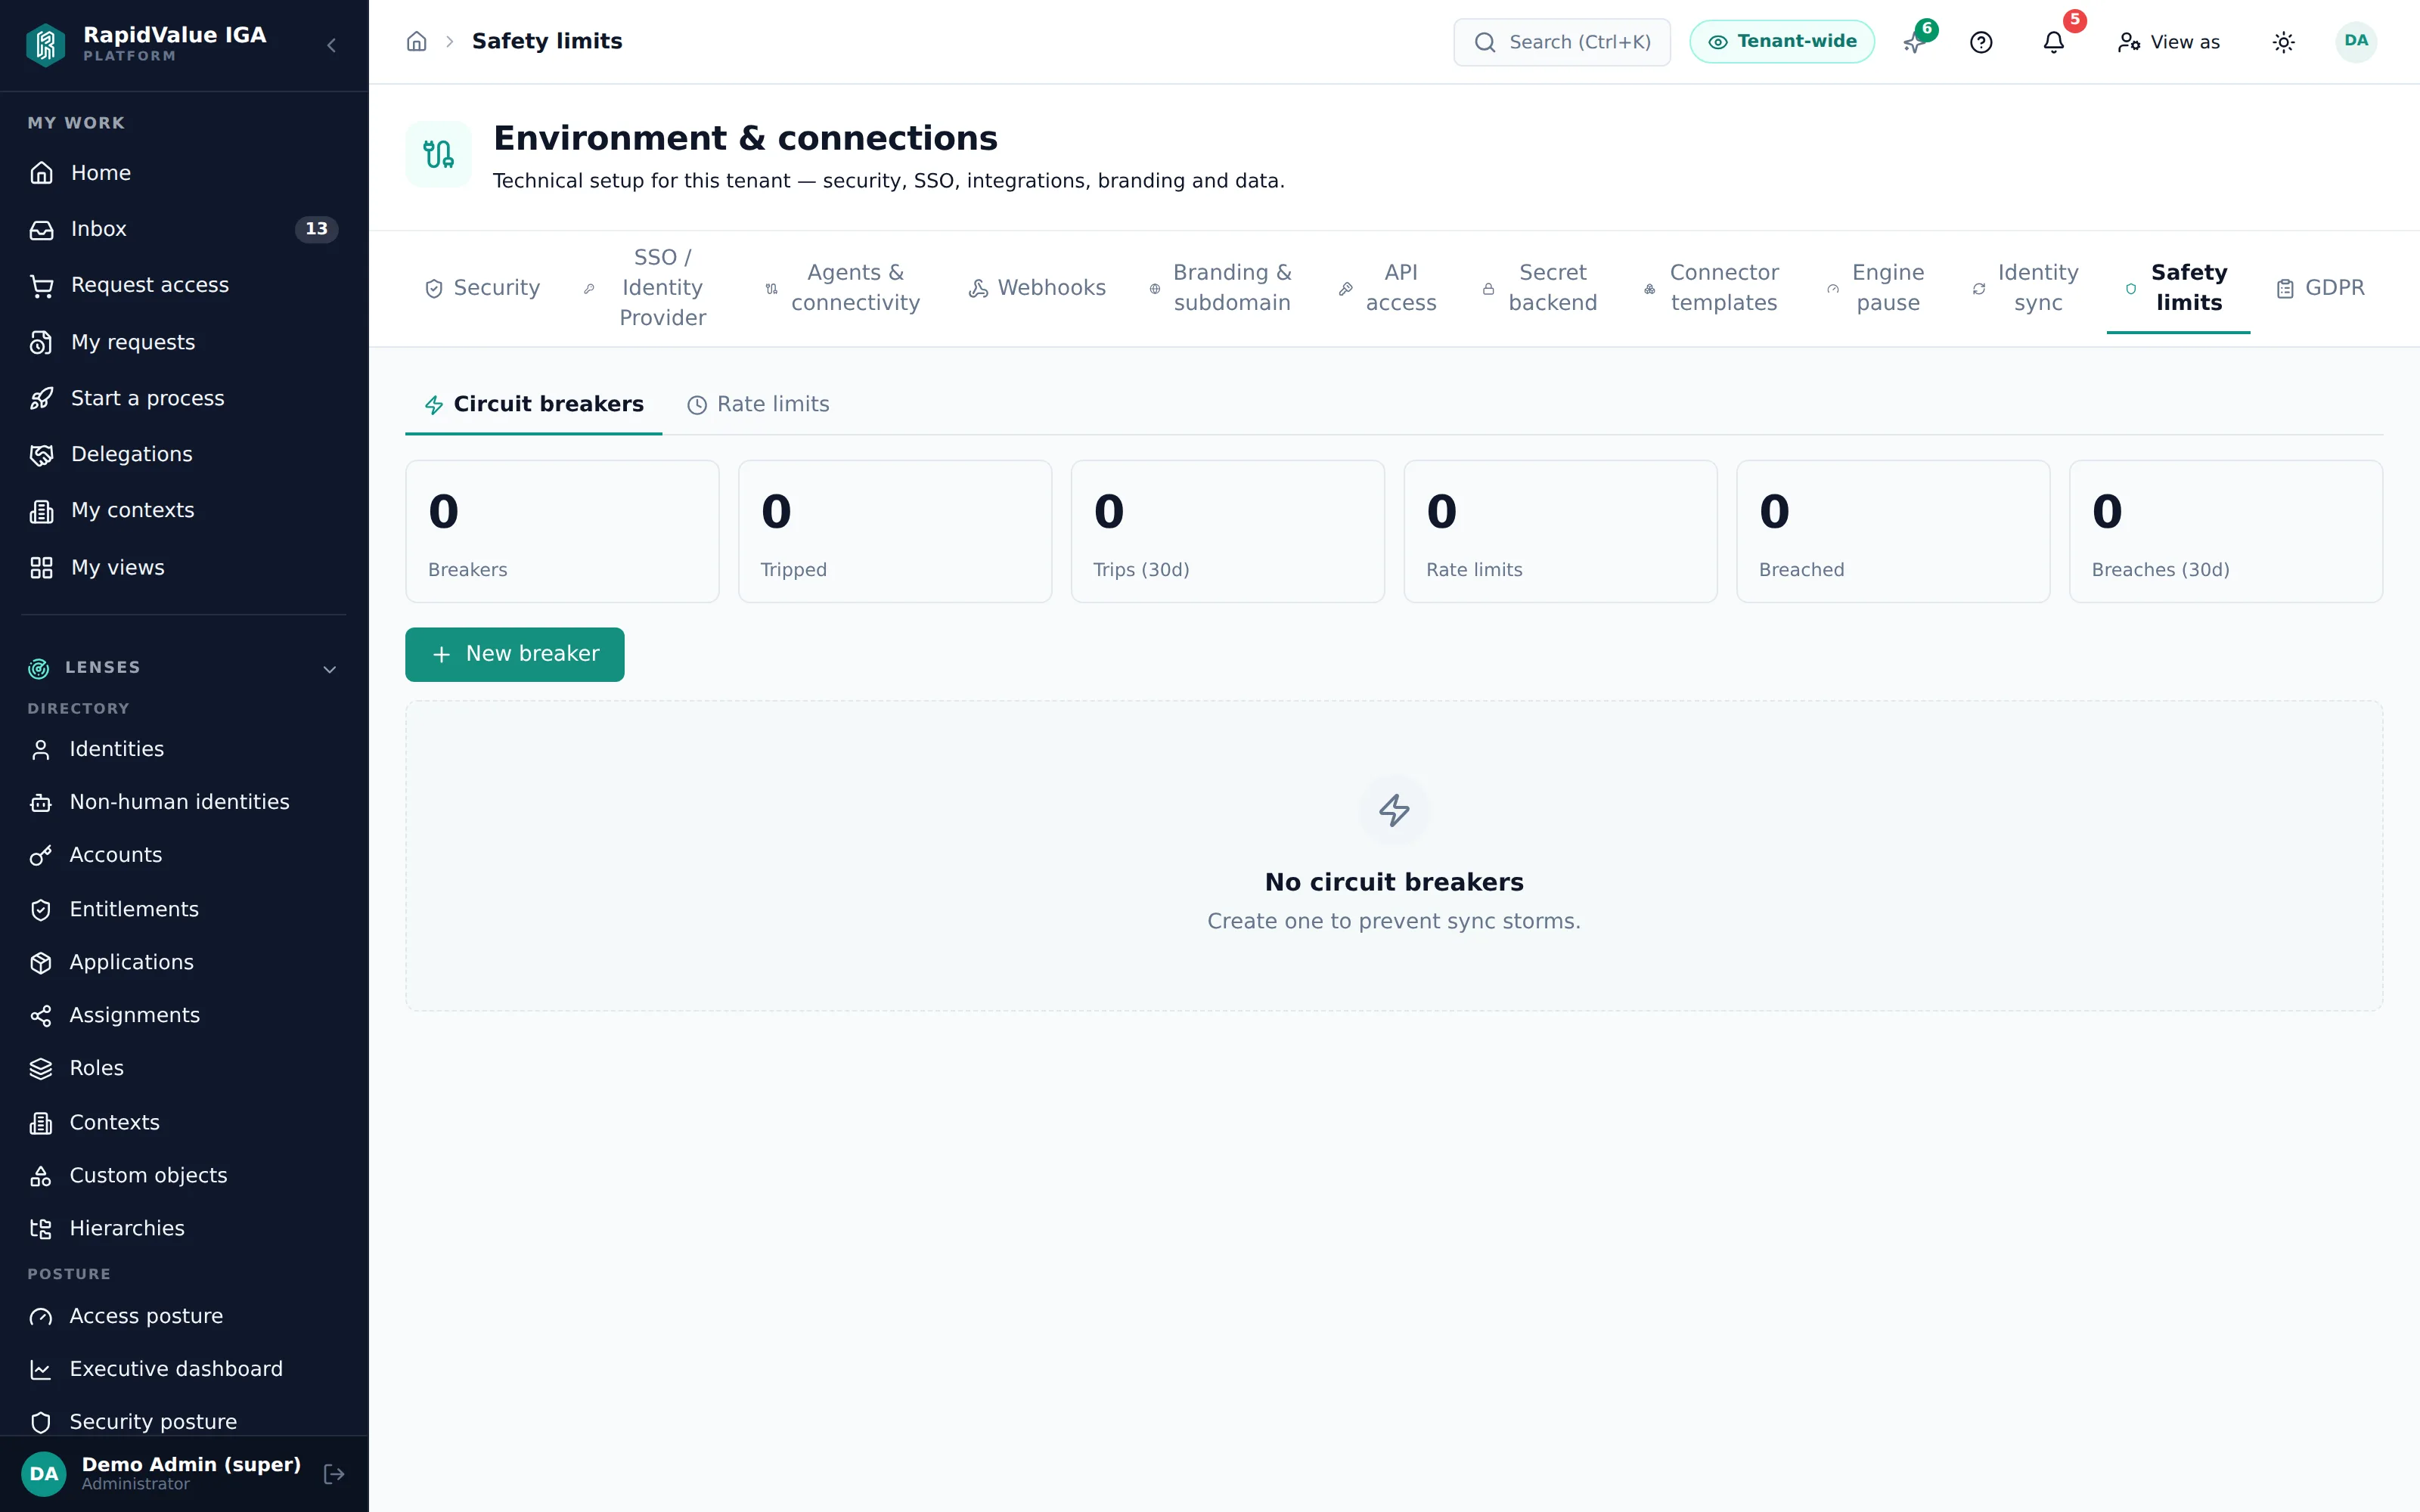2420x1512 pixels.
Task: Collapse the sidebar with the chevron
Action: pyautogui.click(x=332, y=45)
